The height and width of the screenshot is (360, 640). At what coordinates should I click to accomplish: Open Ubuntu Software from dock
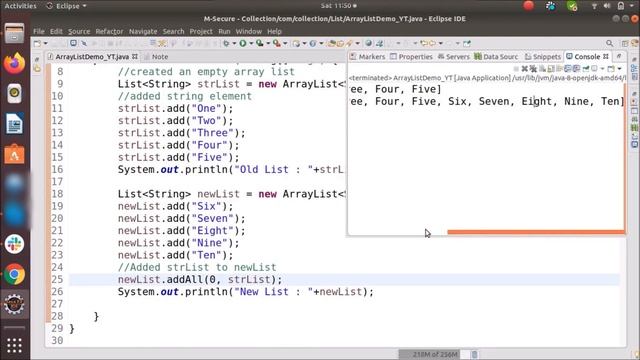(14, 154)
